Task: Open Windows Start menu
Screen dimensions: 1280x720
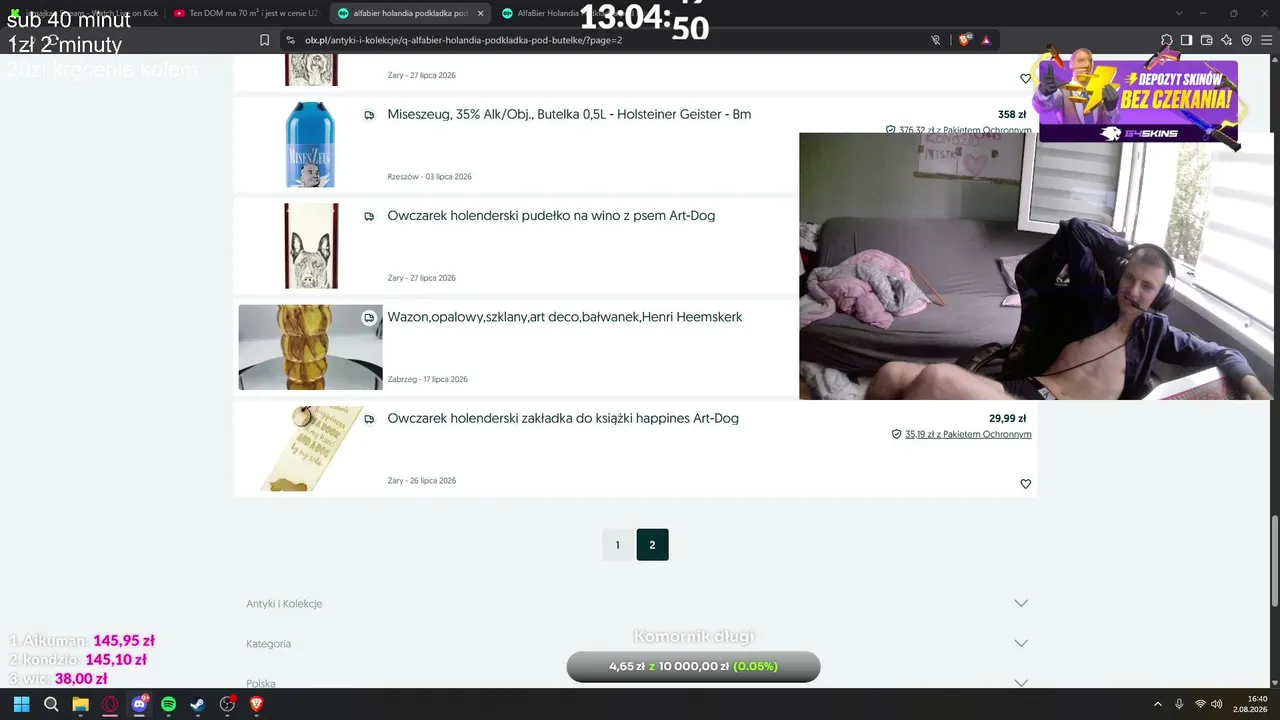Action: [21, 704]
